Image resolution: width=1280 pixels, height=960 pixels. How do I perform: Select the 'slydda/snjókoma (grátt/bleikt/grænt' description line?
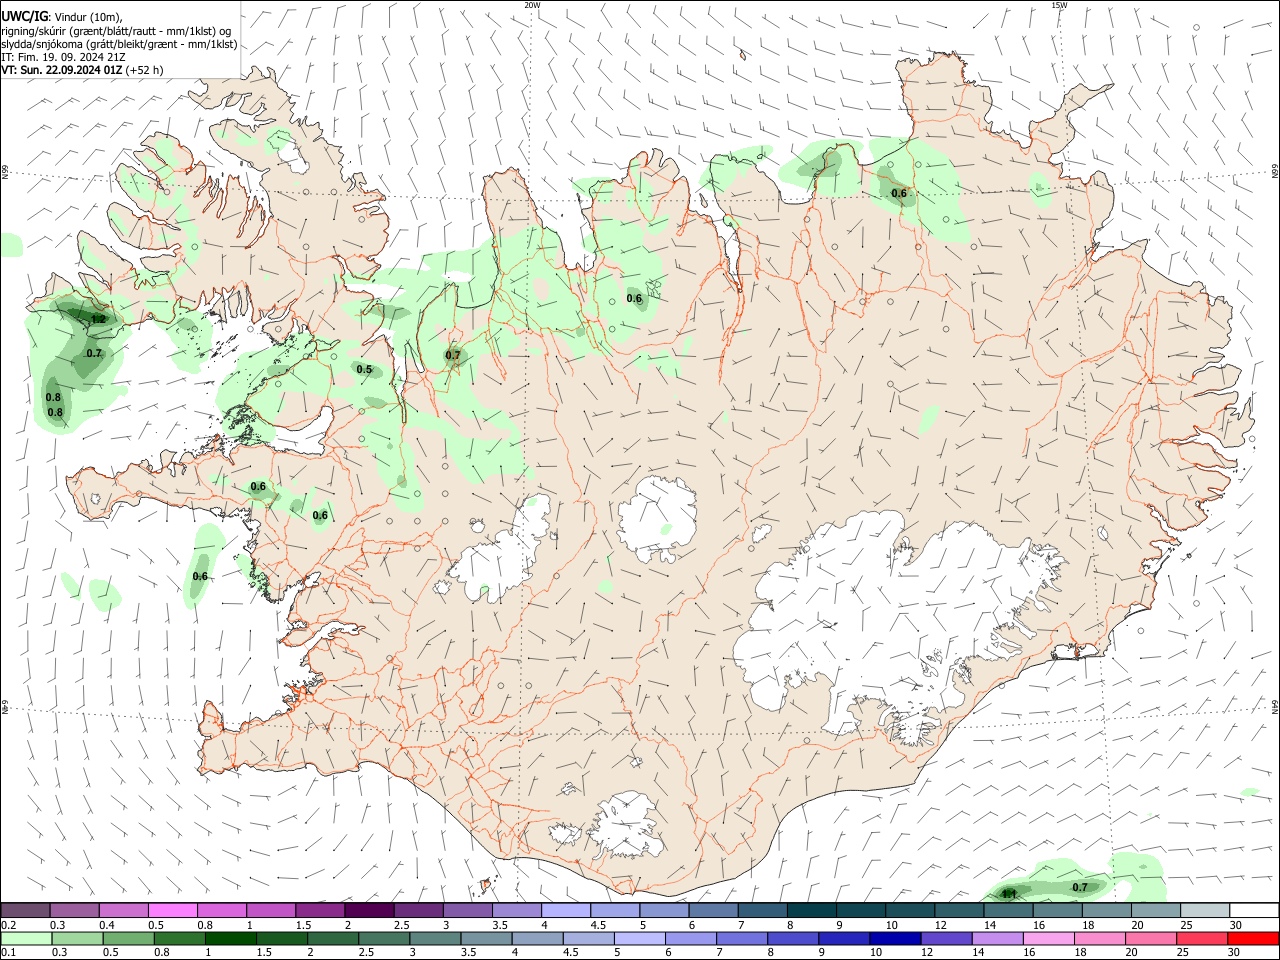119,44
